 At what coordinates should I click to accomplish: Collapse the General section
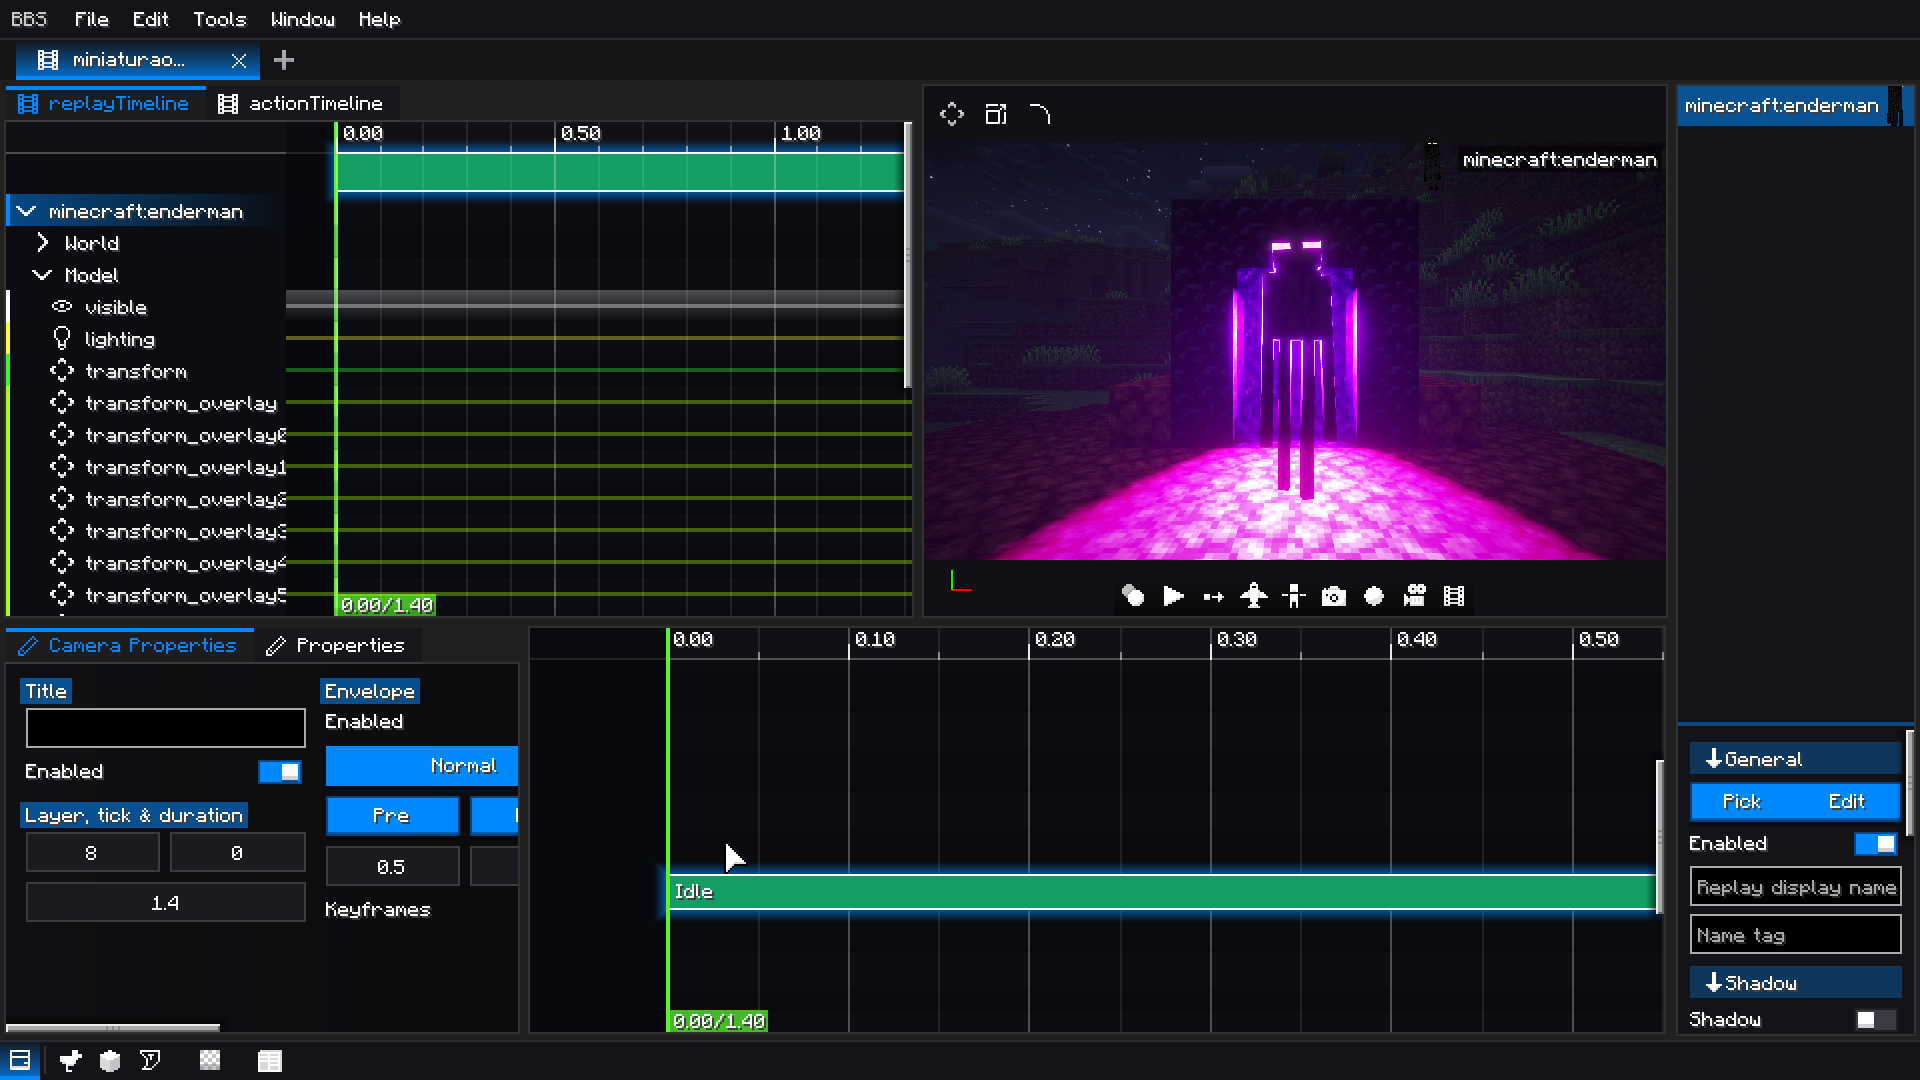pyautogui.click(x=1796, y=759)
